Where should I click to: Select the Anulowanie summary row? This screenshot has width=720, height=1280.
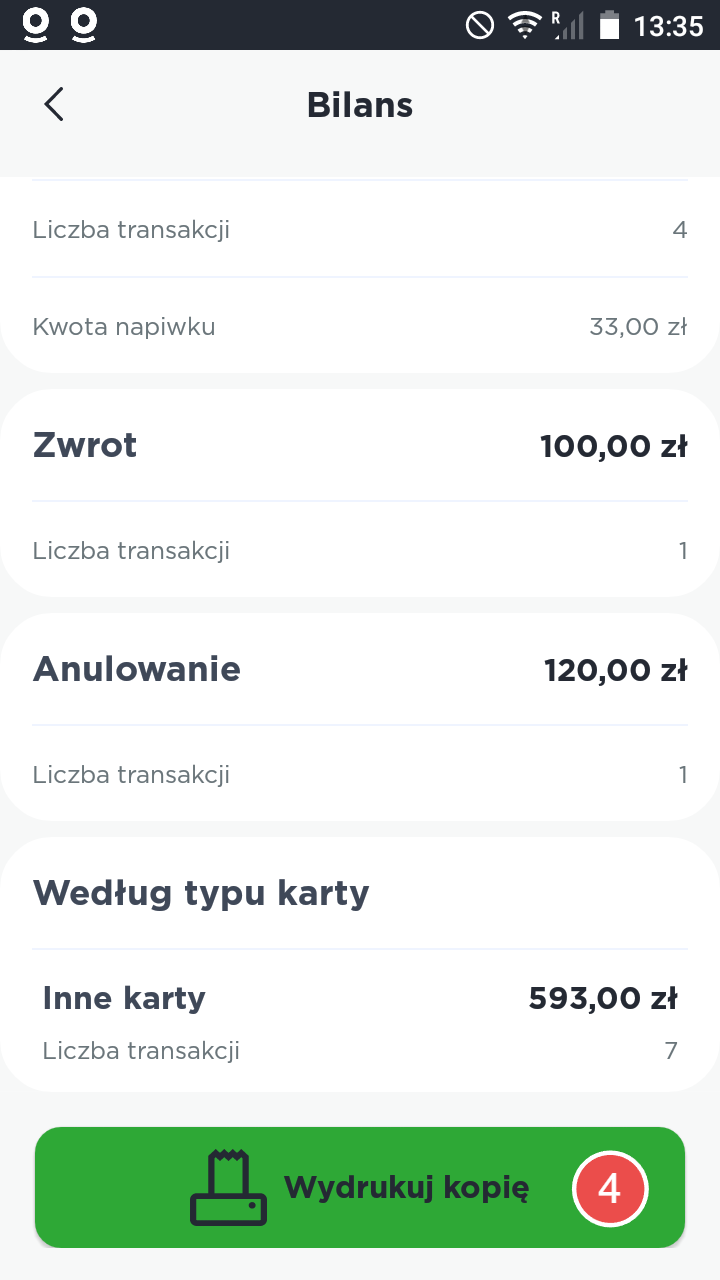(x=360, y=669)
